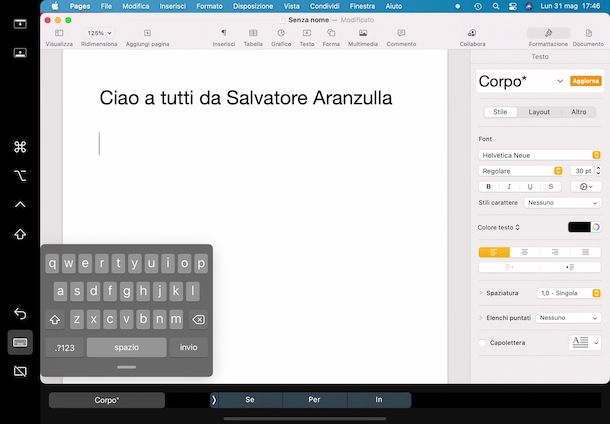Align text right
This screenshot has width=610, height=424.
(x=555, y=252)
